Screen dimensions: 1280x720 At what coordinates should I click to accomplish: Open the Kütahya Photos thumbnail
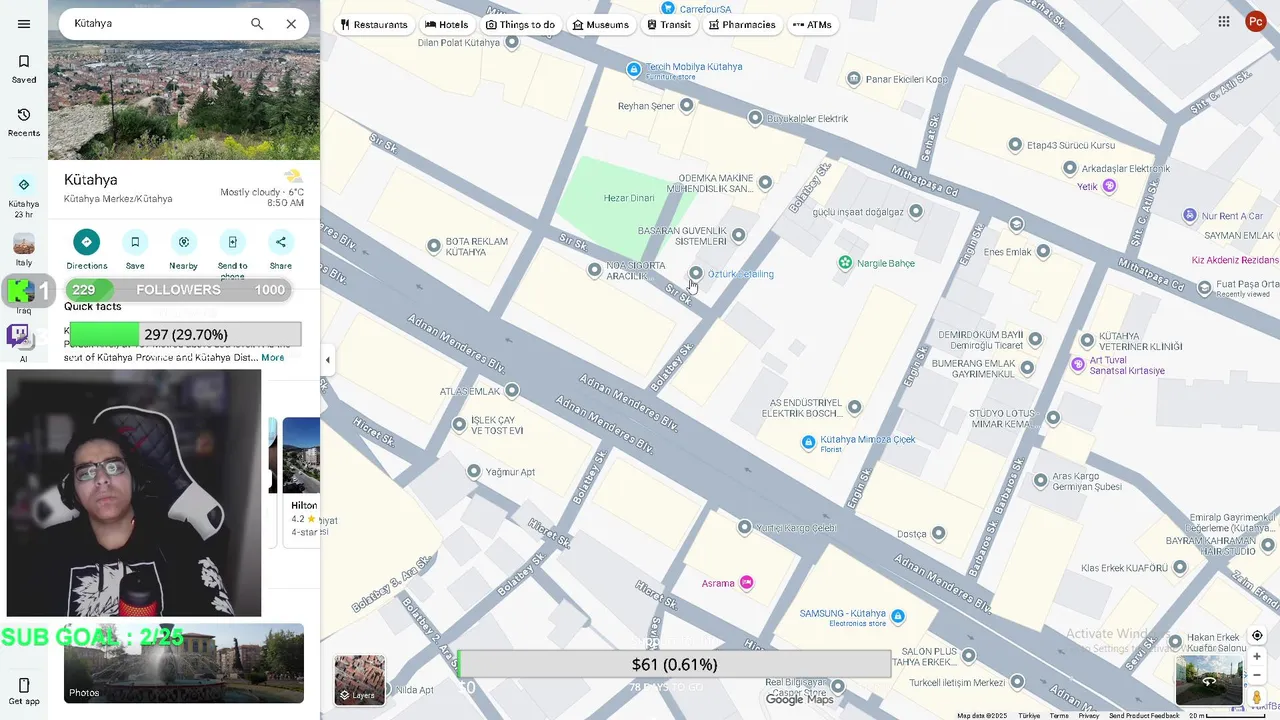(184, 663)
